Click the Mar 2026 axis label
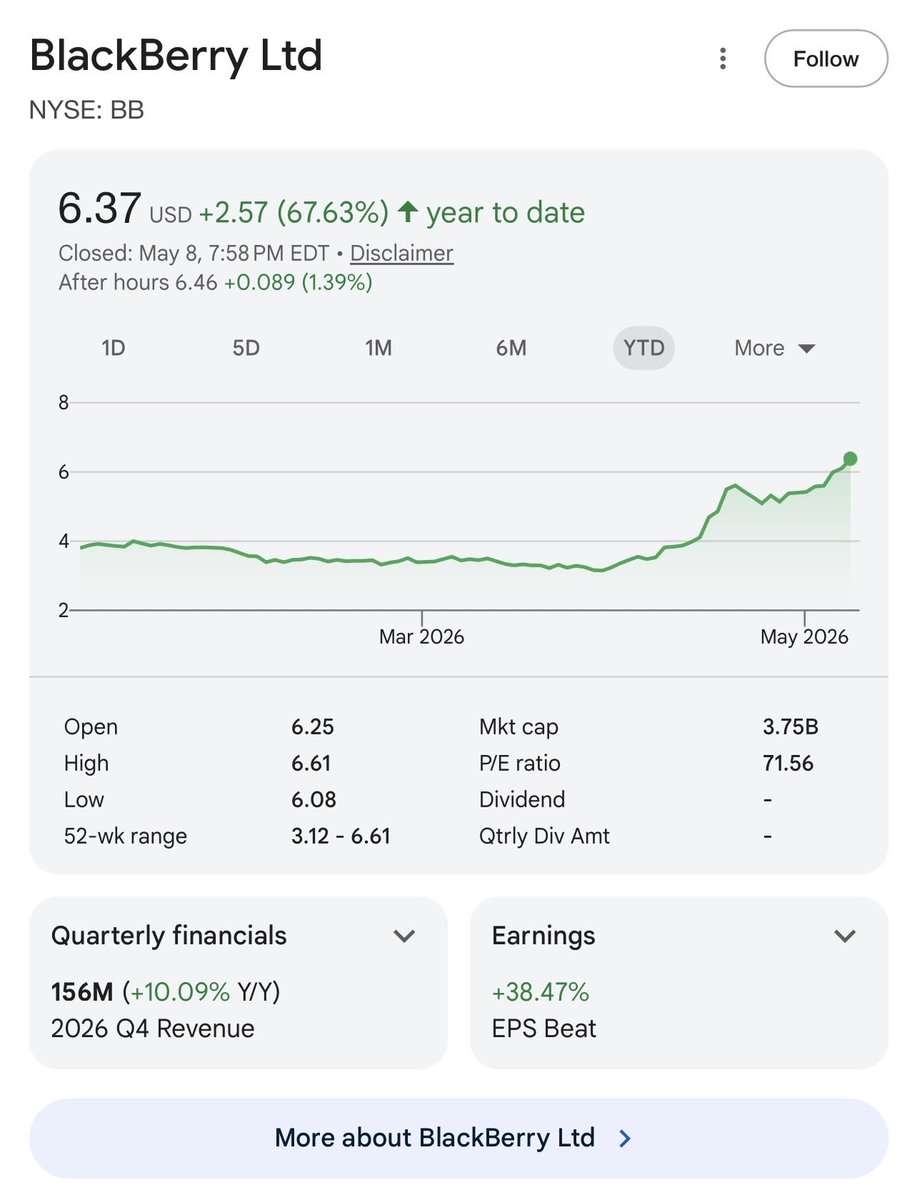Viewport: 917px width, 1200px height. 421,637
